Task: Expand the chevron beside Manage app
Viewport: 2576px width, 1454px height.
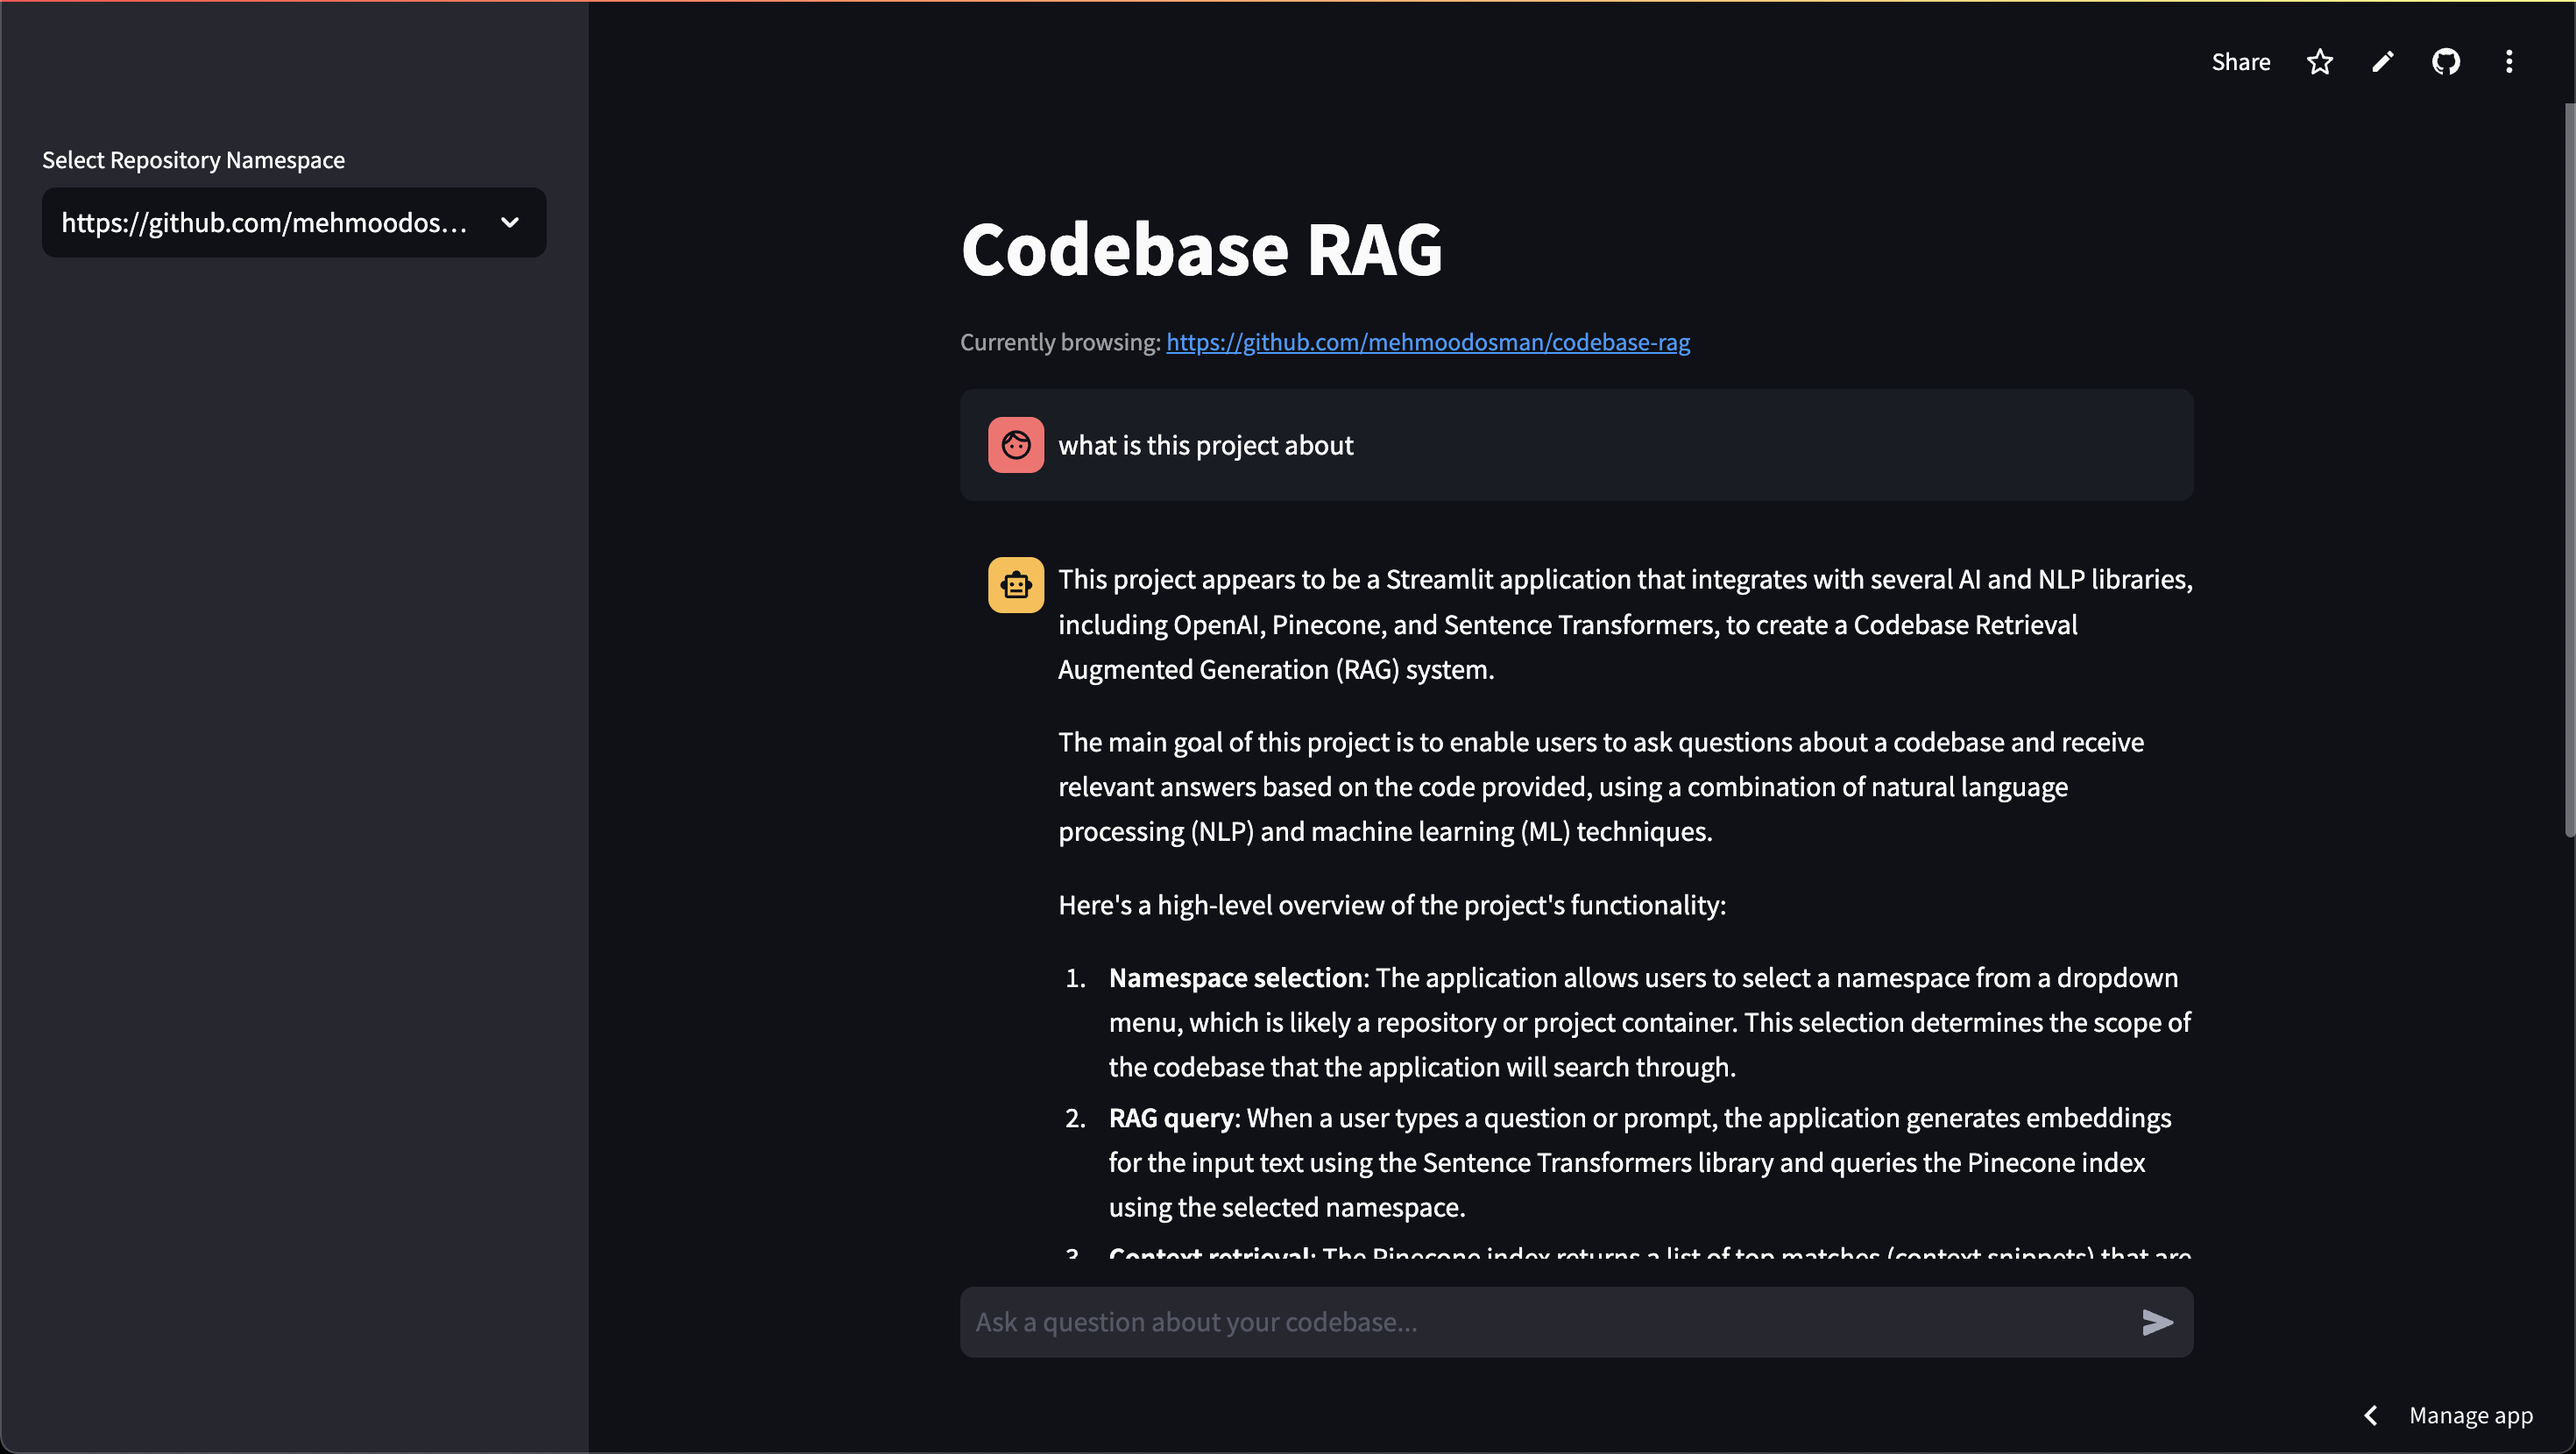Action: point(2371,1415)
